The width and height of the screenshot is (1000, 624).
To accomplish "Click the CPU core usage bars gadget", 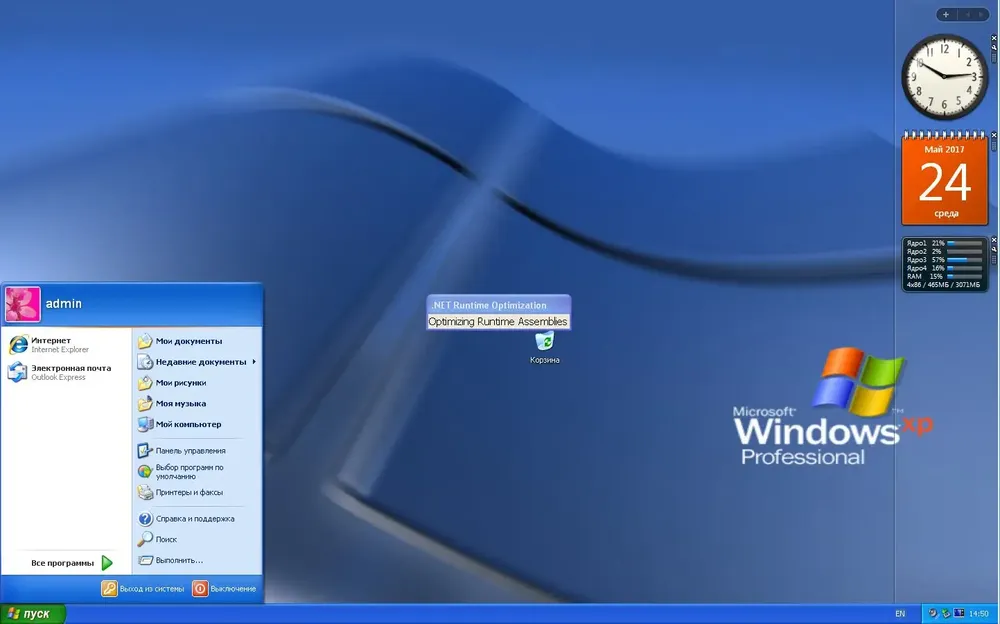I will (945, 264).
